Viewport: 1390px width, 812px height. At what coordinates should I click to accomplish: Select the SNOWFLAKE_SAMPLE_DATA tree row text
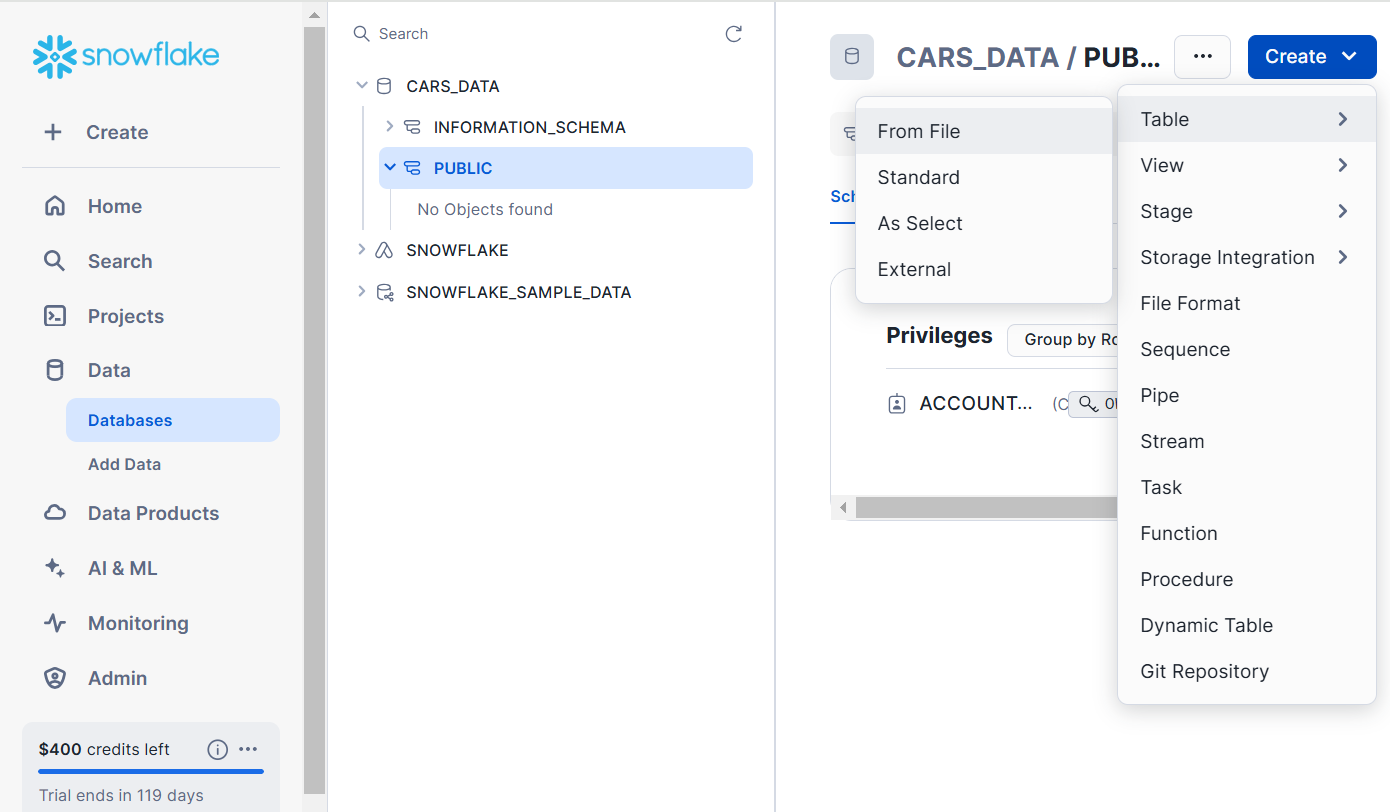(x=519, y=292)
